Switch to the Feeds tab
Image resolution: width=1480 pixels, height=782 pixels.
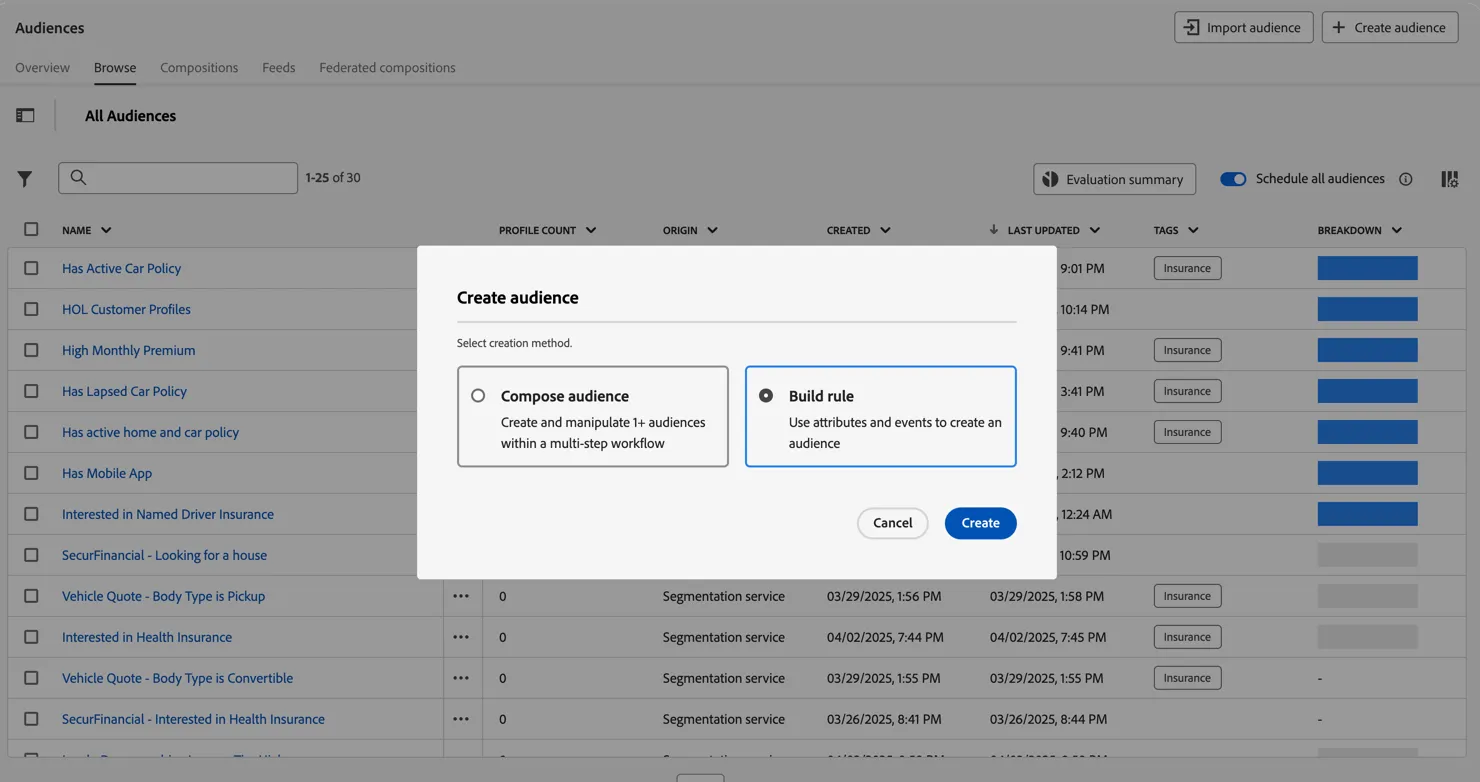point(279,68)
